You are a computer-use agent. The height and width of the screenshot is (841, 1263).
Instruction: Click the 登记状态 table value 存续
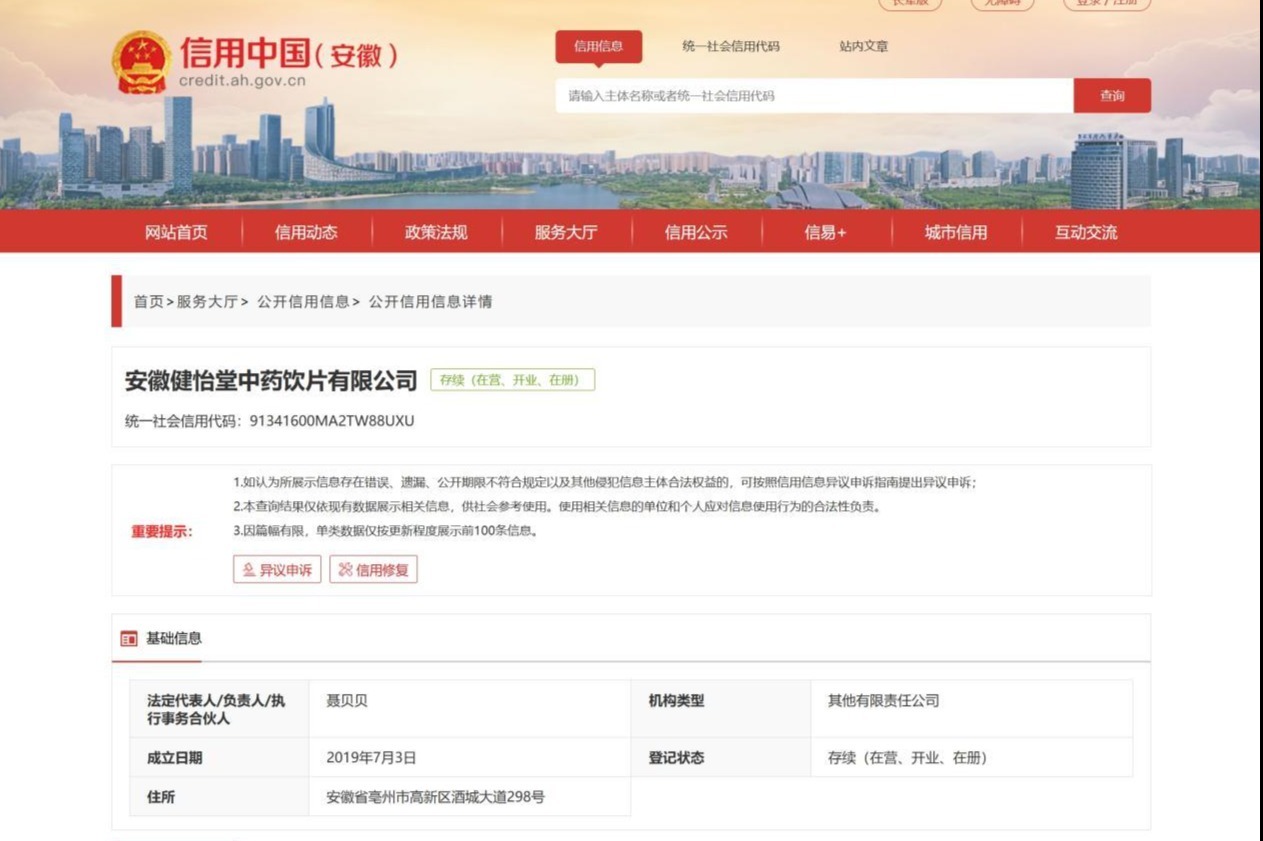click(907, 758)
